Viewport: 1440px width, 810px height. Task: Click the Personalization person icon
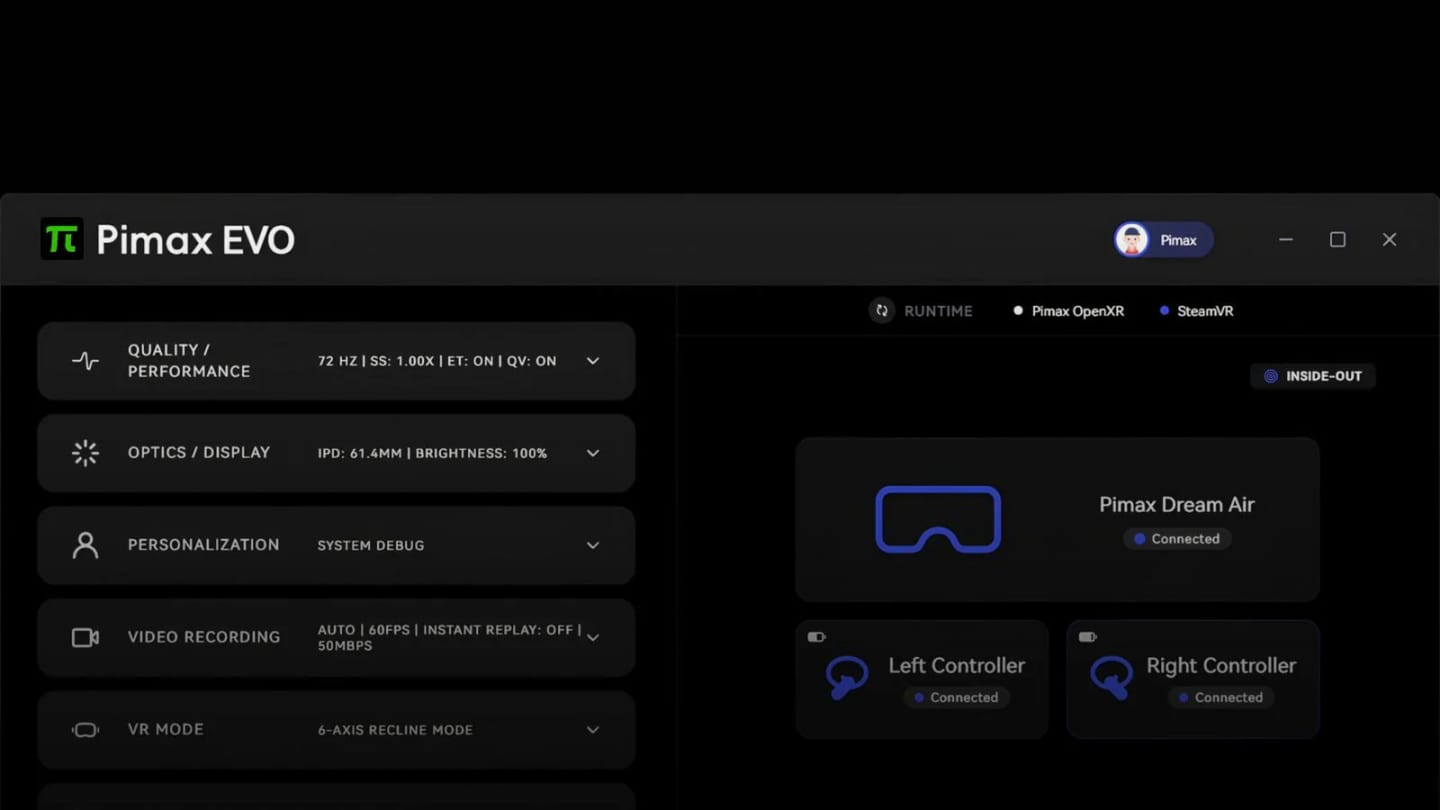(86, 545)
